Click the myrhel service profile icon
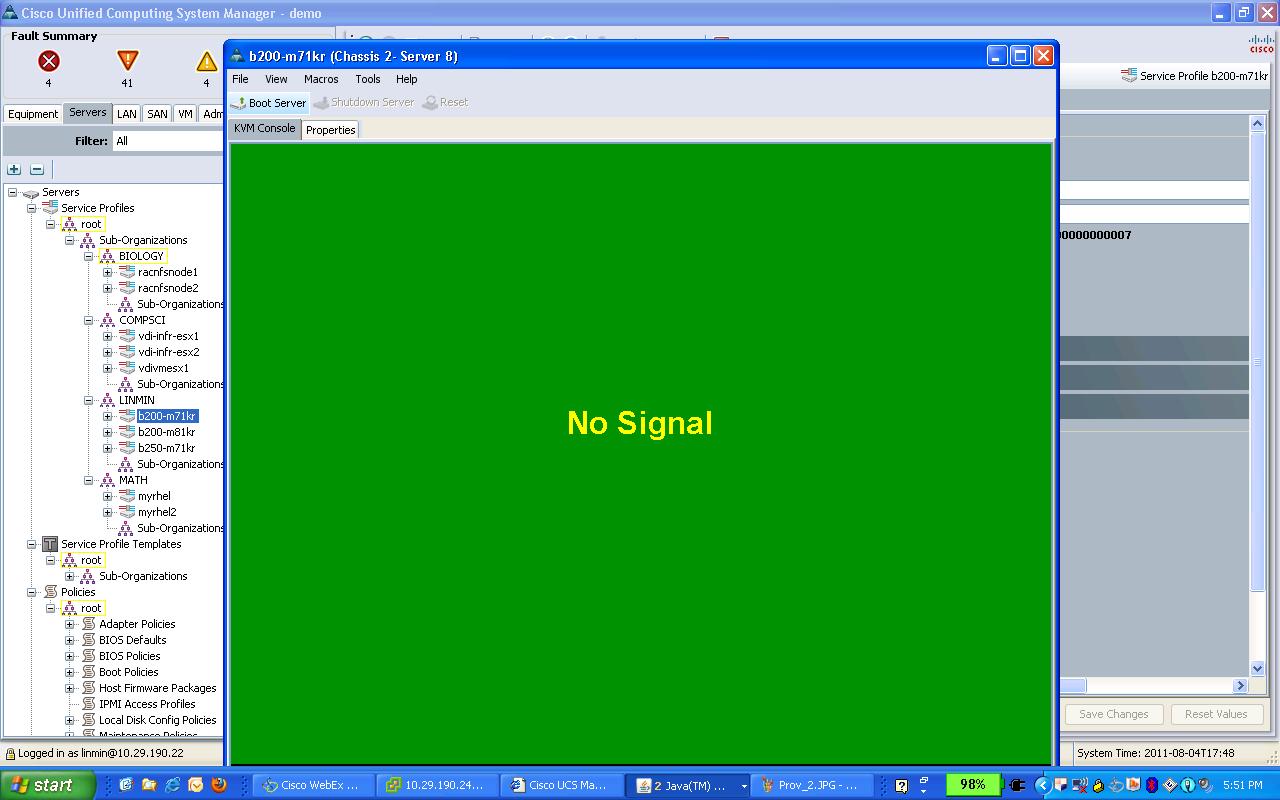 (x=127, y=496)
